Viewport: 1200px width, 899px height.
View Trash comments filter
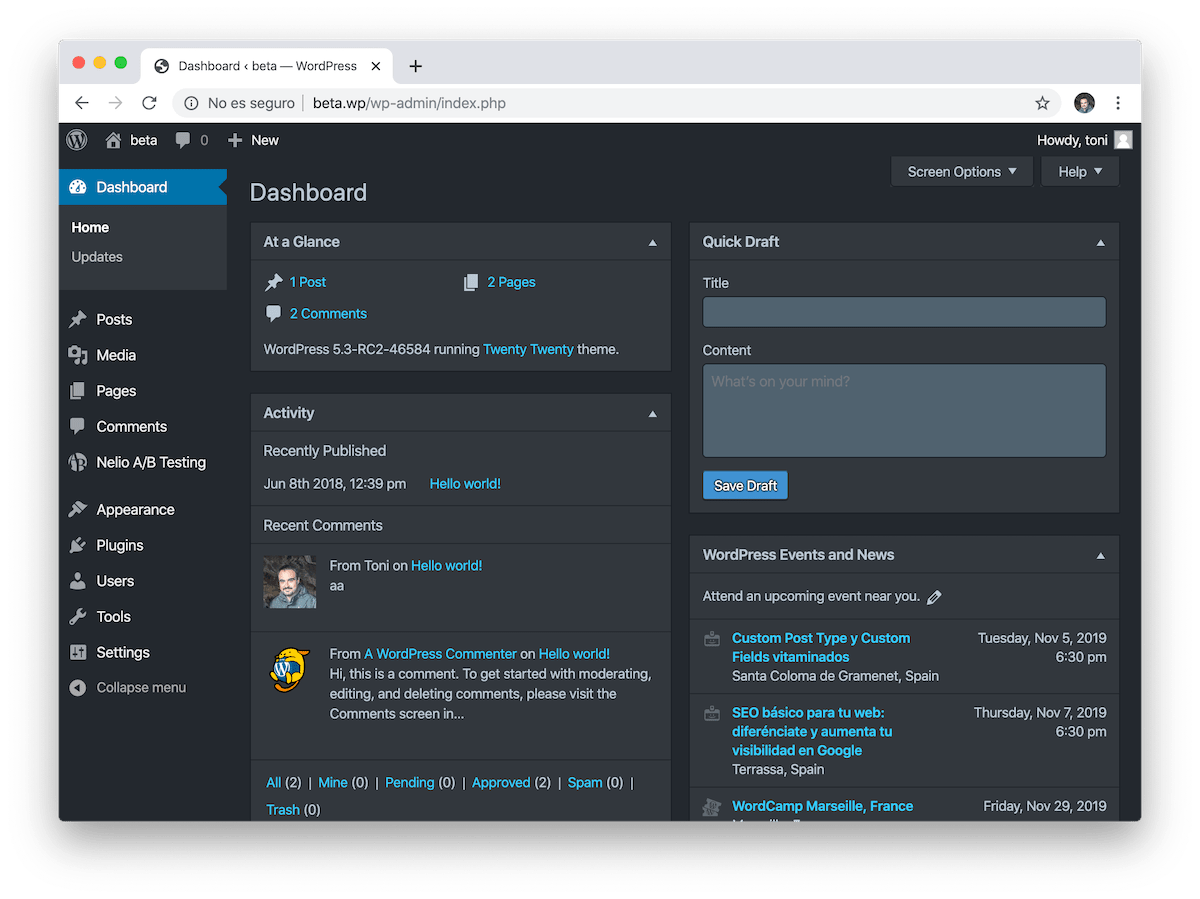tap(283, 809)
